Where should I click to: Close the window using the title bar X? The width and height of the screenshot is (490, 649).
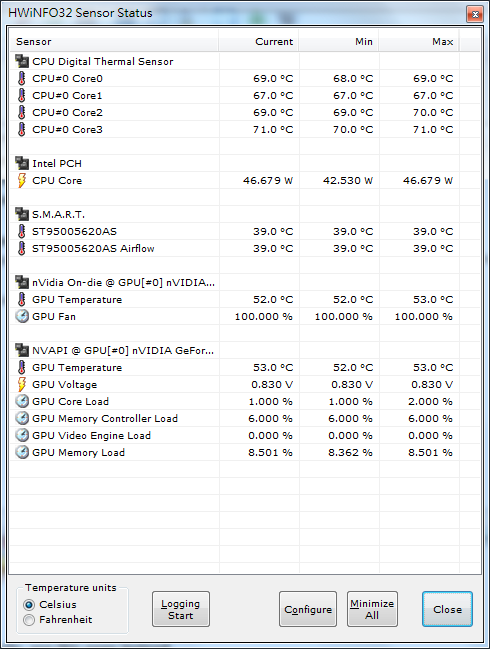tap(475, 14)
